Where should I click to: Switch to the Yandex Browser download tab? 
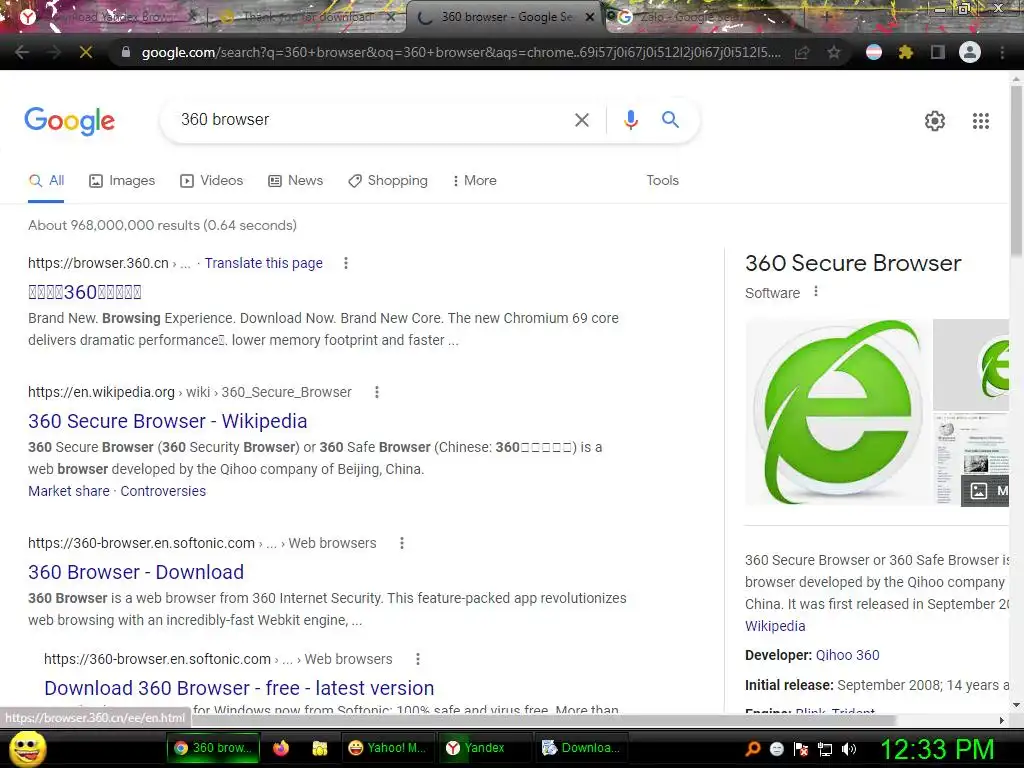pyautogui.click(x=108, y=17)
